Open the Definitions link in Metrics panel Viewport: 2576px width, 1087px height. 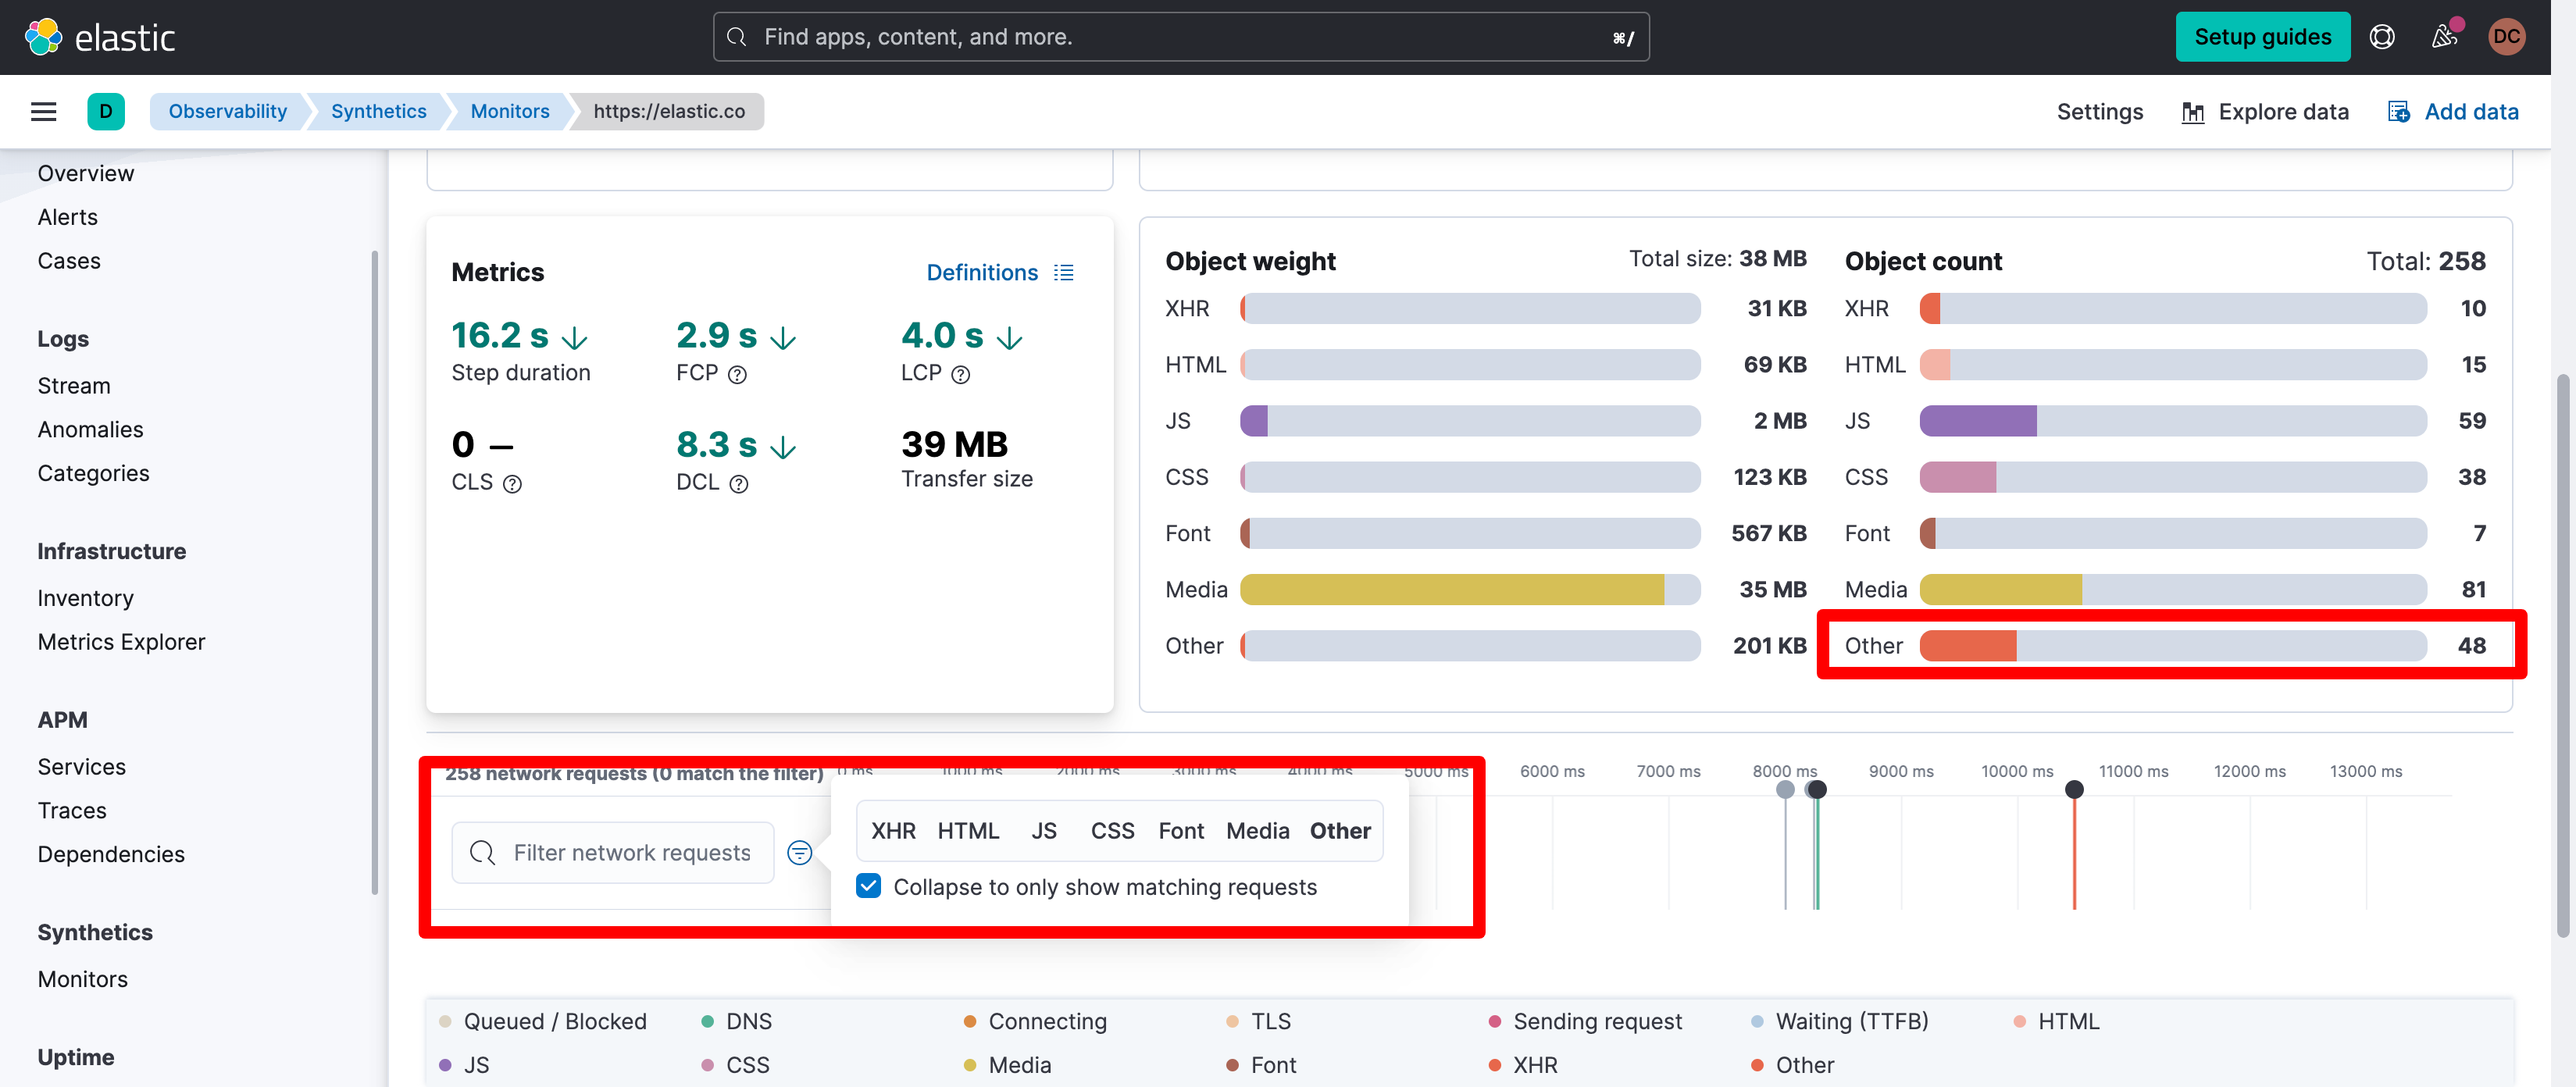(x=981, y=271)
